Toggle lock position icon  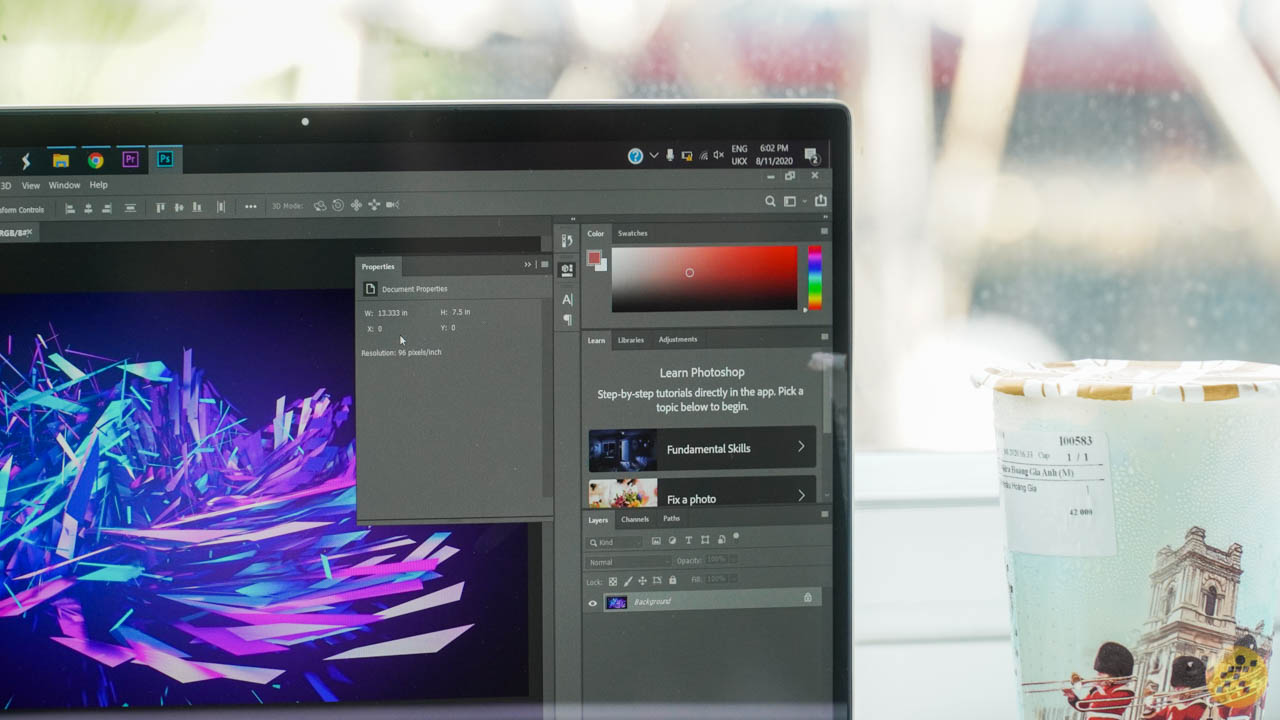[x=642, y=580]
